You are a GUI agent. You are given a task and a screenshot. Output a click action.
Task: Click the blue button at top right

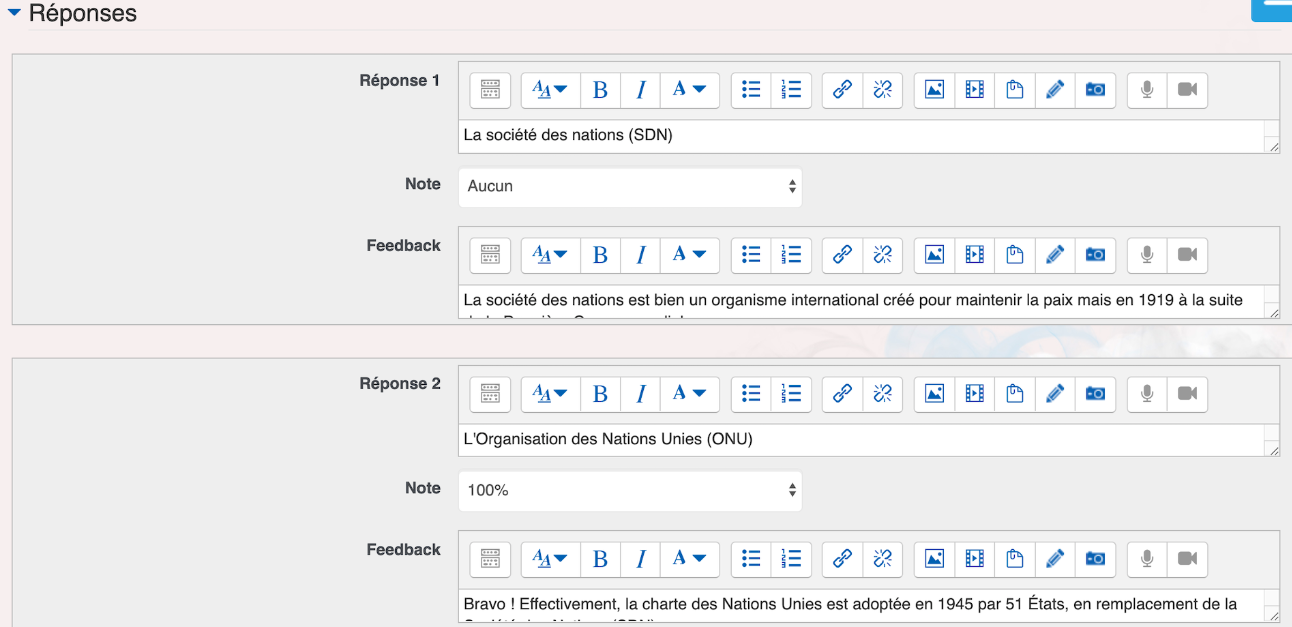(x=1271, y=9)
